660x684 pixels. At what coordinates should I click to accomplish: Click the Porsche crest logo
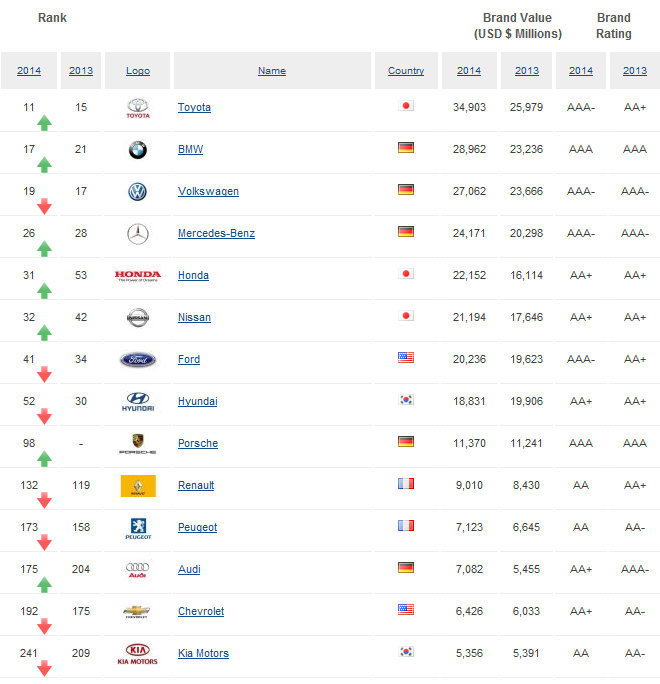click(138, 444)
